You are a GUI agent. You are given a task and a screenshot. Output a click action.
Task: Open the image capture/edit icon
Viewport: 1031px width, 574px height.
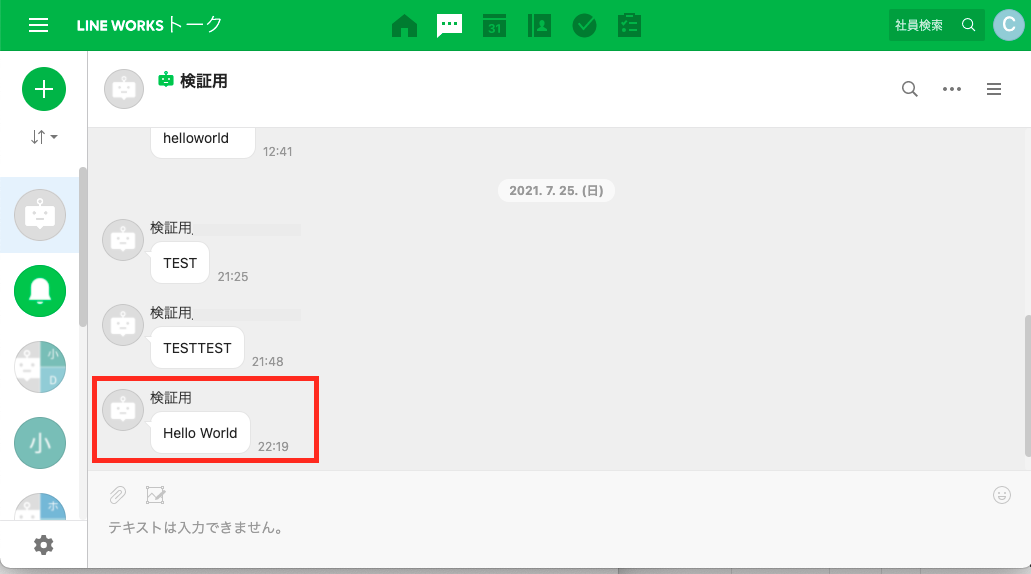tap(155, 494)
